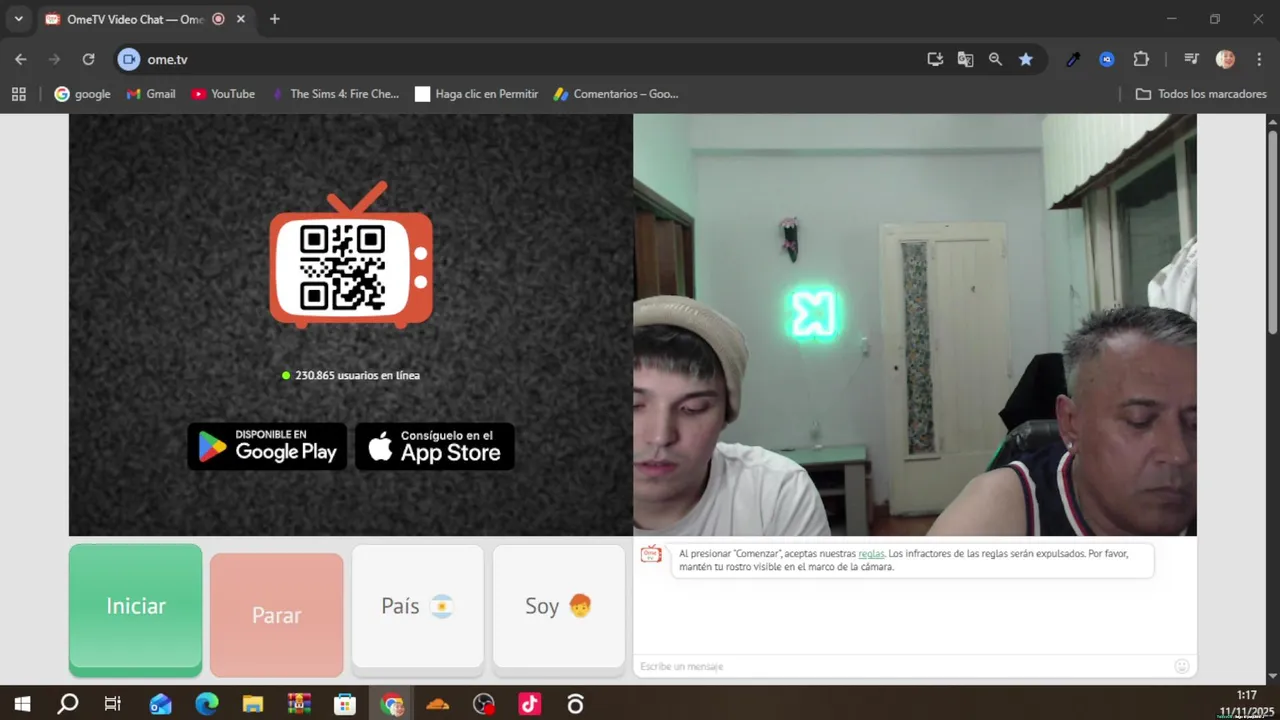
Task: Open the Gmail bookmark
Action: pyautogui.click(x=151, y=94)
